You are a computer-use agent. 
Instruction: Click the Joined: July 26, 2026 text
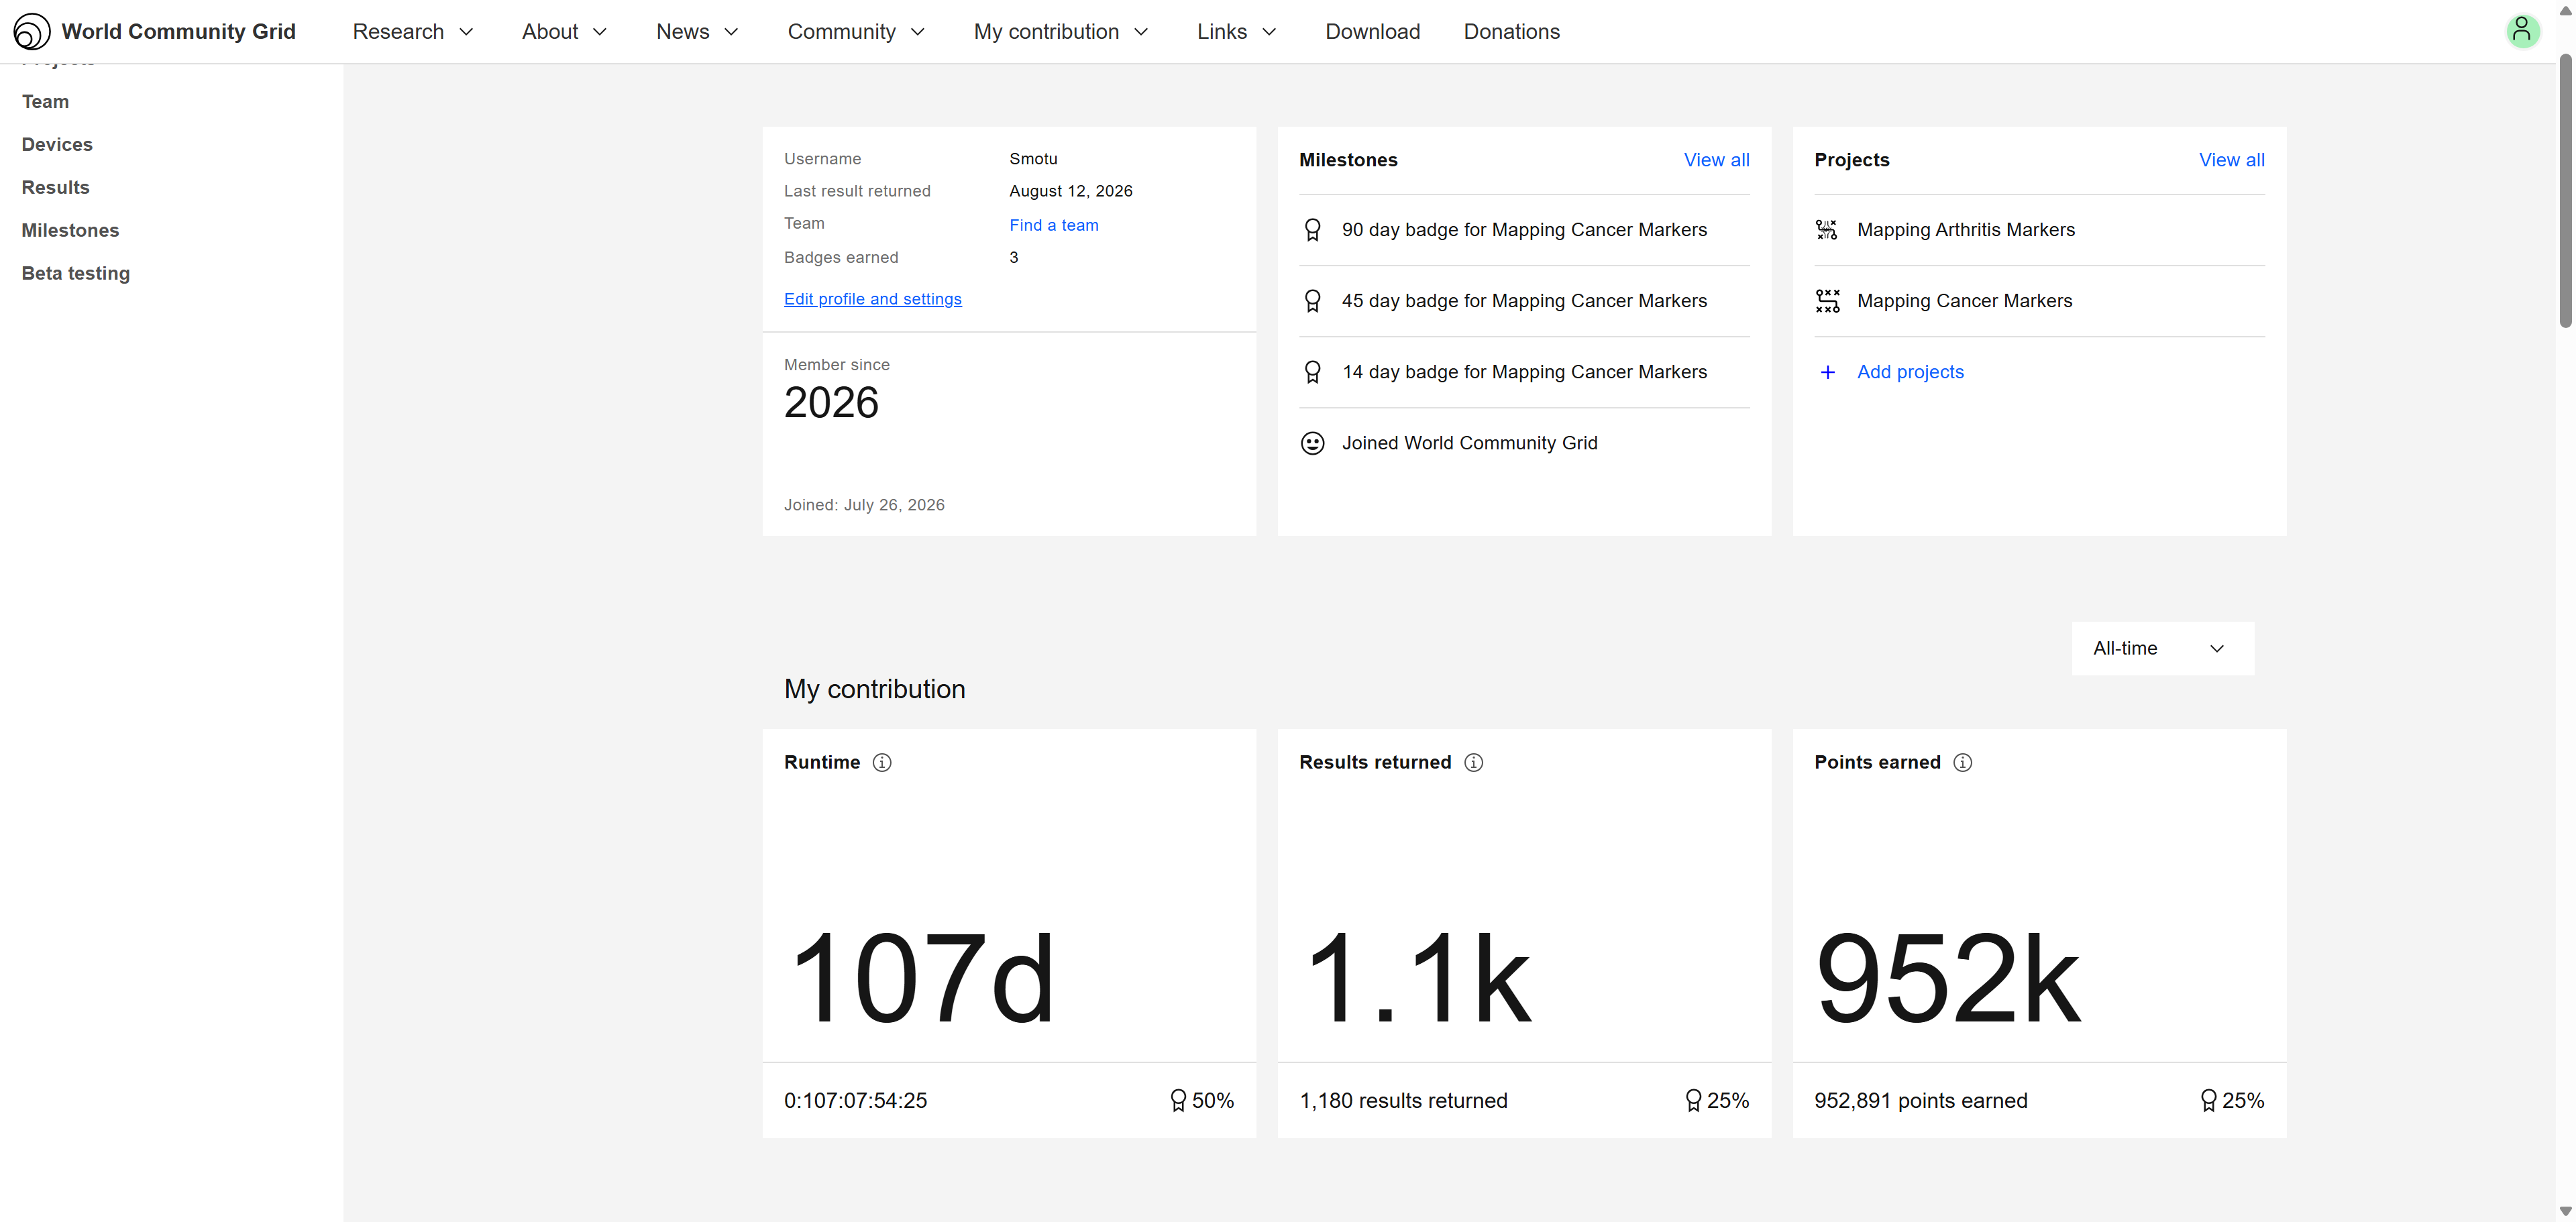coord(864,505)
